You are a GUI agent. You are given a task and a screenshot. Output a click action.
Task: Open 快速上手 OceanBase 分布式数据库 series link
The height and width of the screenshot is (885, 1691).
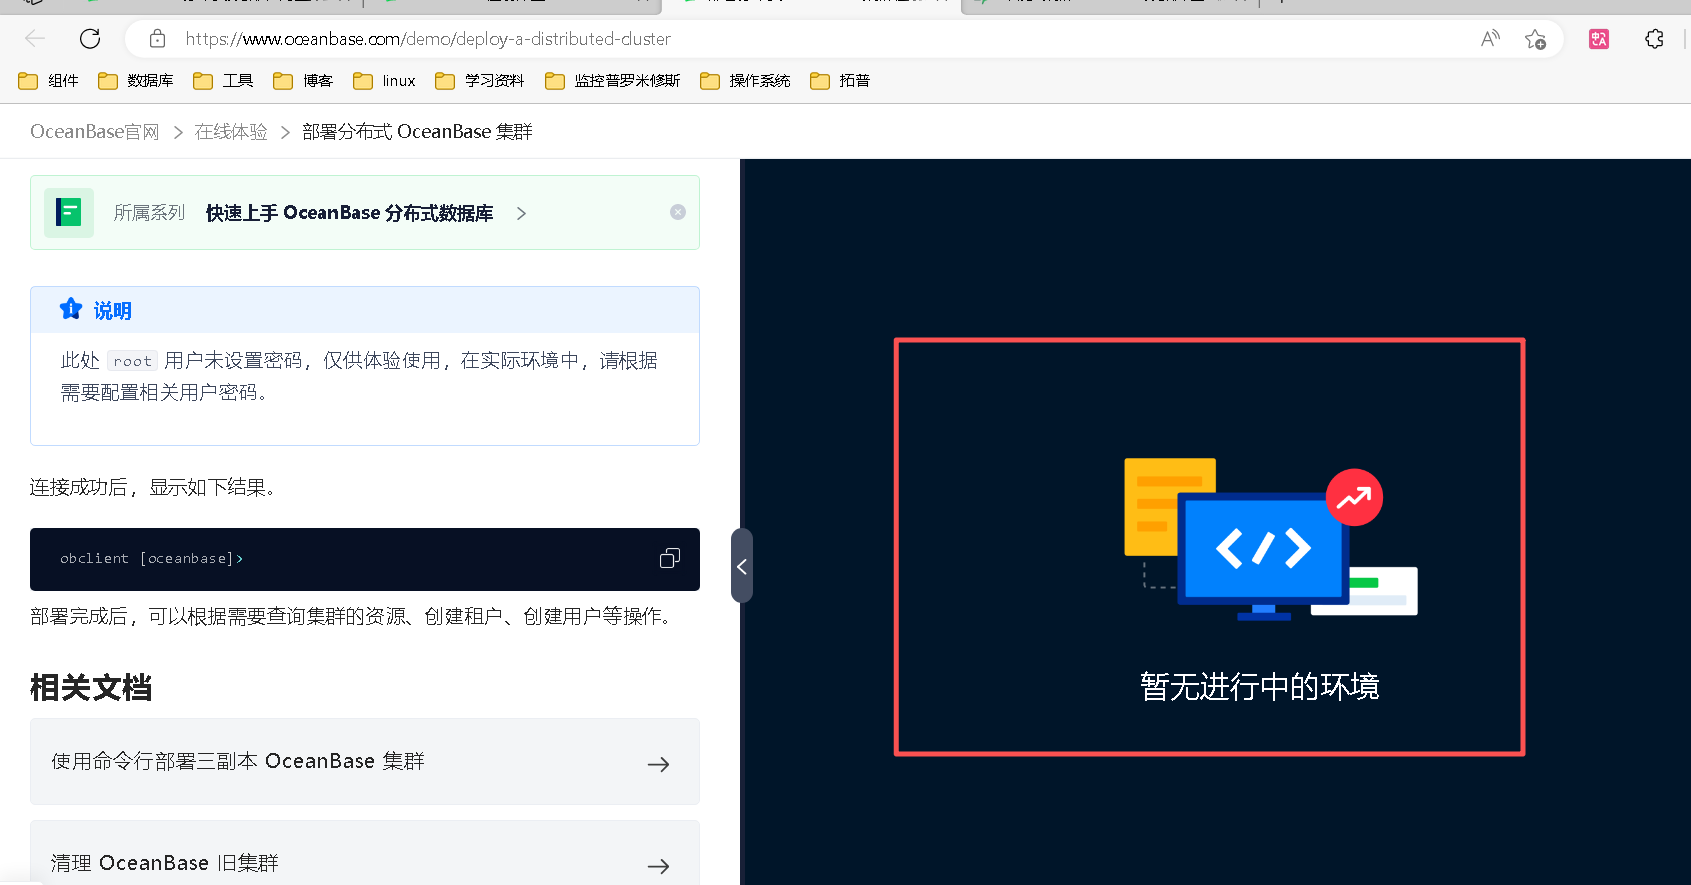point(349,213)
